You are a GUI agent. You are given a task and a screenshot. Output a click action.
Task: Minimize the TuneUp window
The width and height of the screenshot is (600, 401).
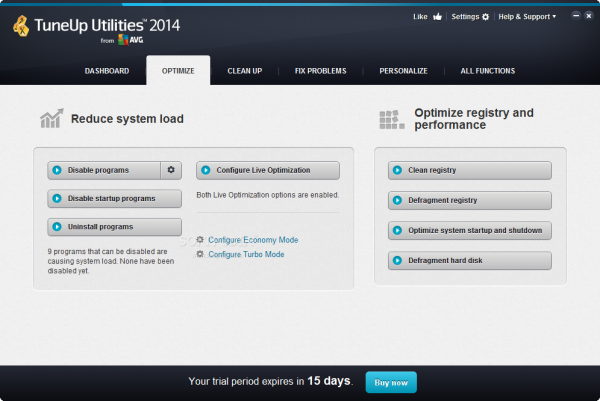click(x=576, y=15)
